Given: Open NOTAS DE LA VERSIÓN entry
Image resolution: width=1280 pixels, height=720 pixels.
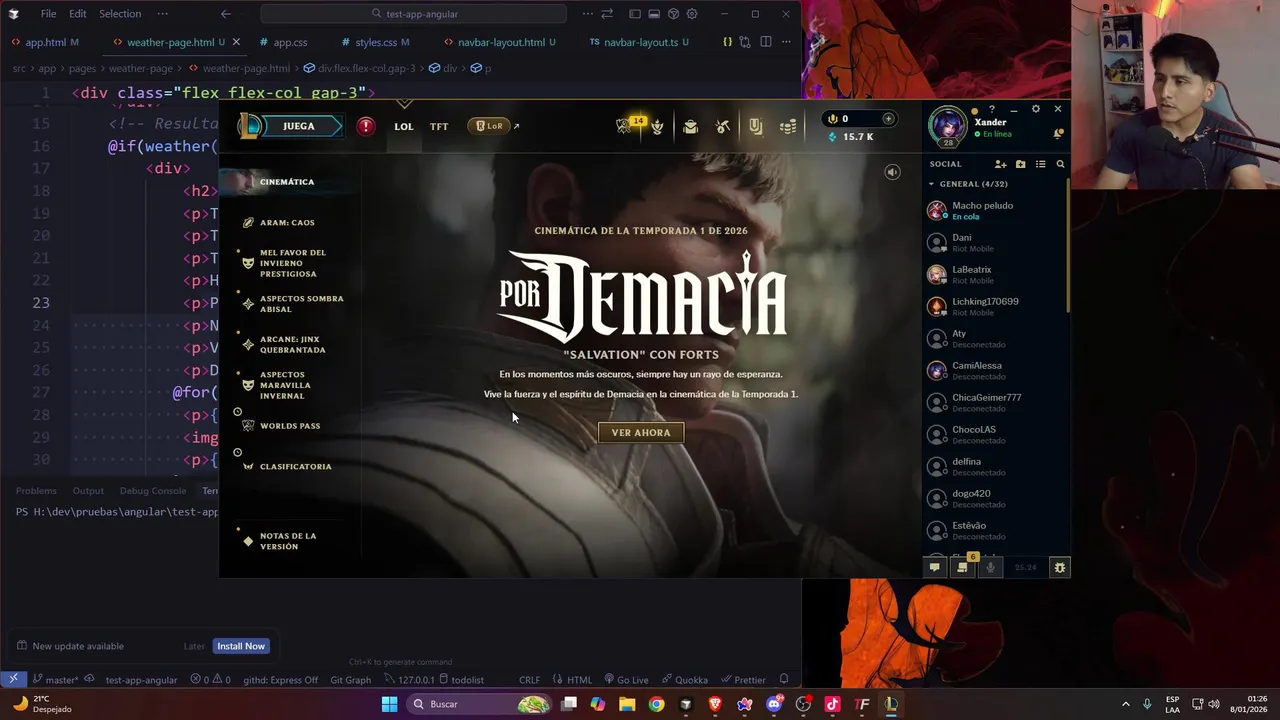Looking at the screenshot, I should [288, 541].
